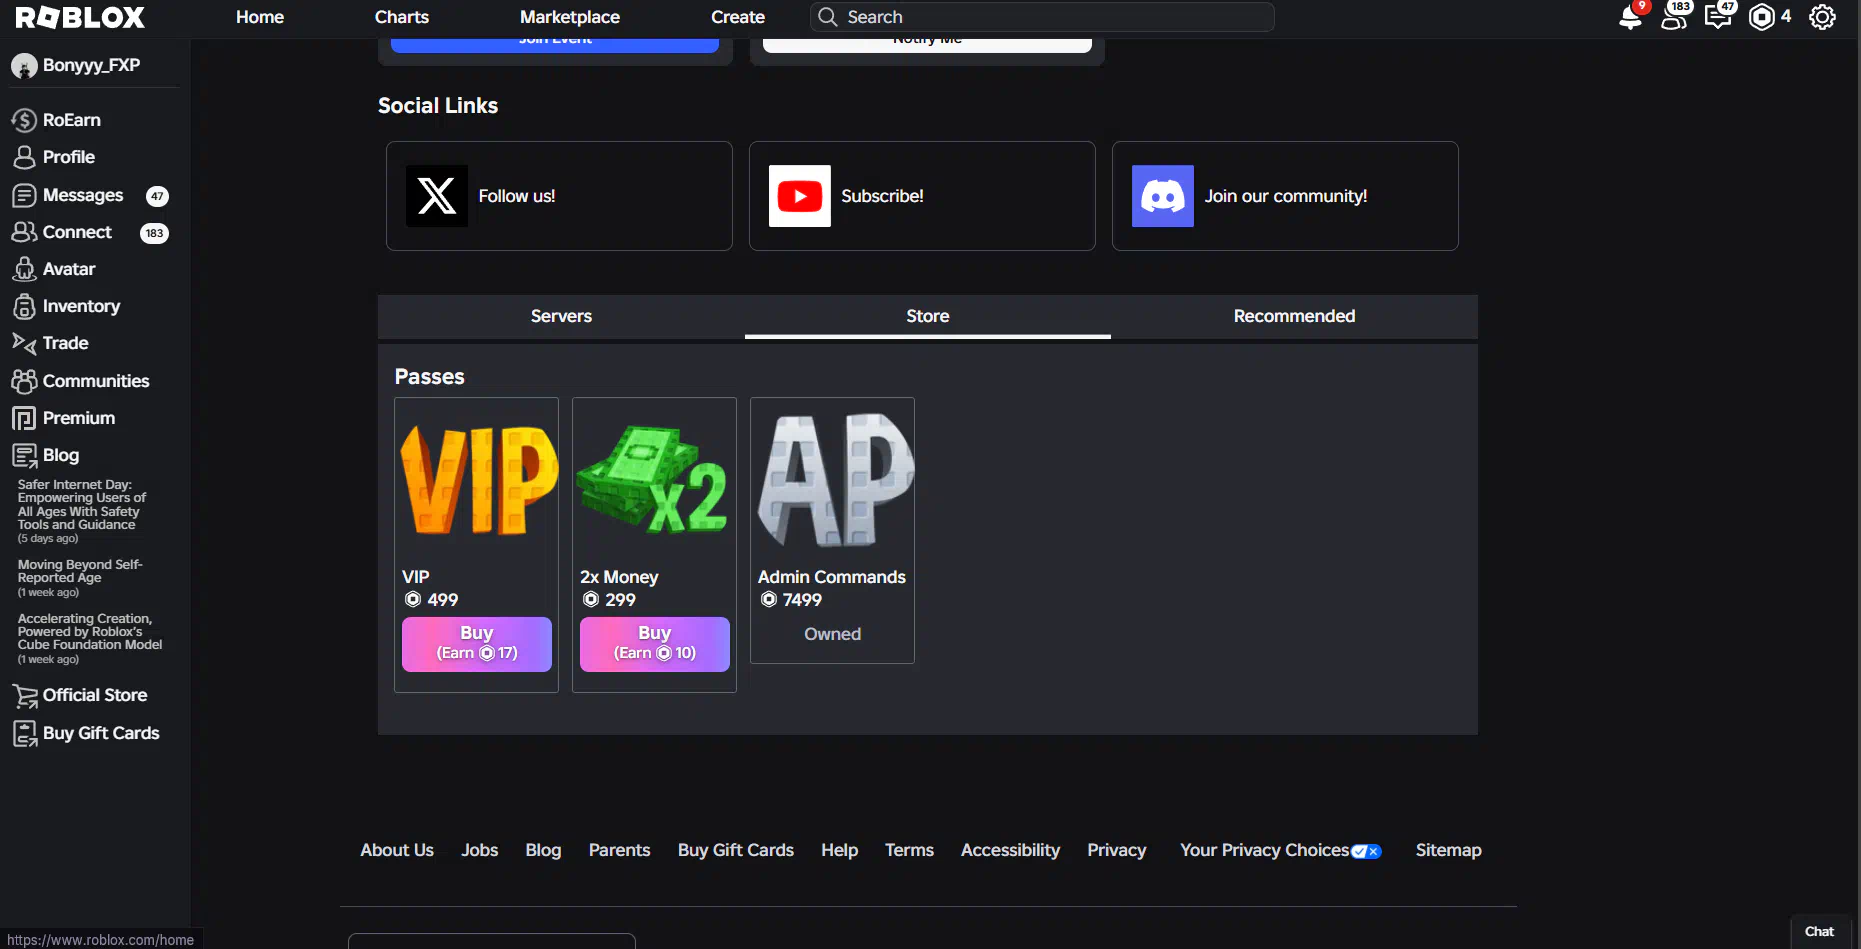Buy the 2x Money pass
1861x949 pixels.
(654, 643)
